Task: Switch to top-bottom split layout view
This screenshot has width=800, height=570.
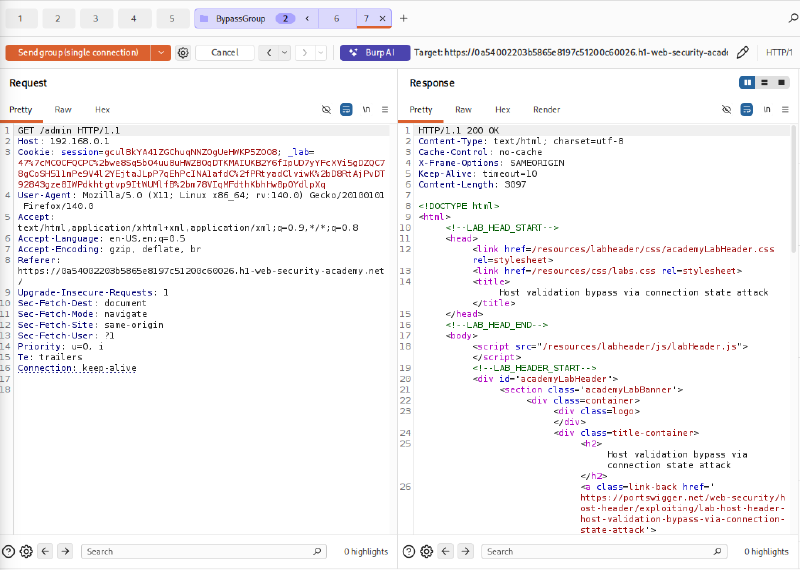Action: (764, 82)
